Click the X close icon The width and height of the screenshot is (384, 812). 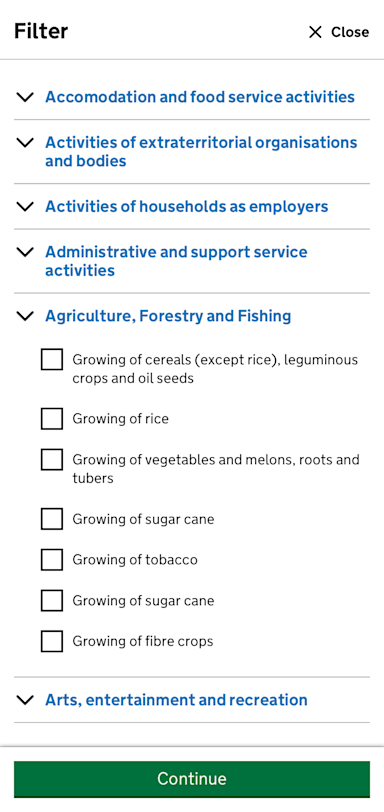tap(315, 32)
